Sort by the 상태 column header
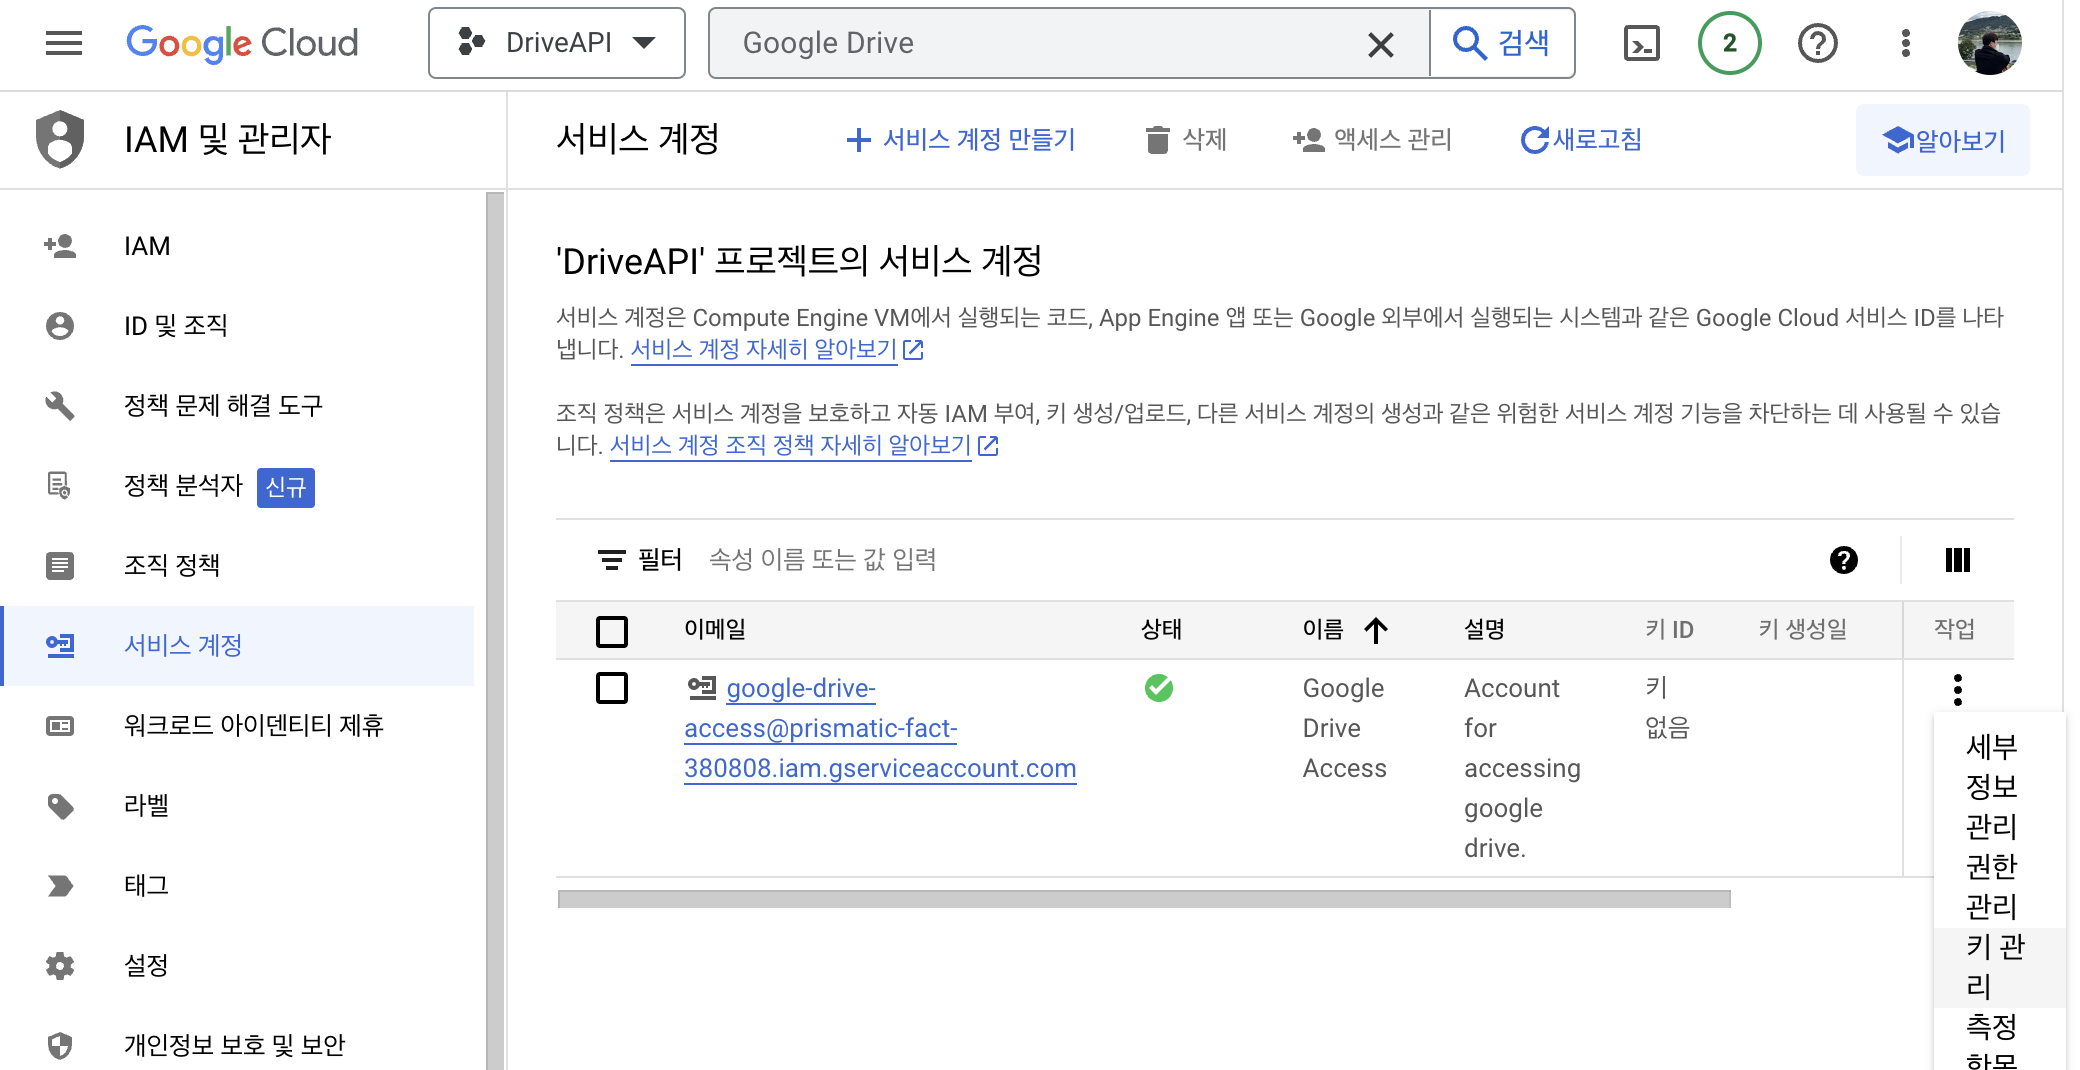This screenshot has width=2080, height=1070. coord(1162,629)
